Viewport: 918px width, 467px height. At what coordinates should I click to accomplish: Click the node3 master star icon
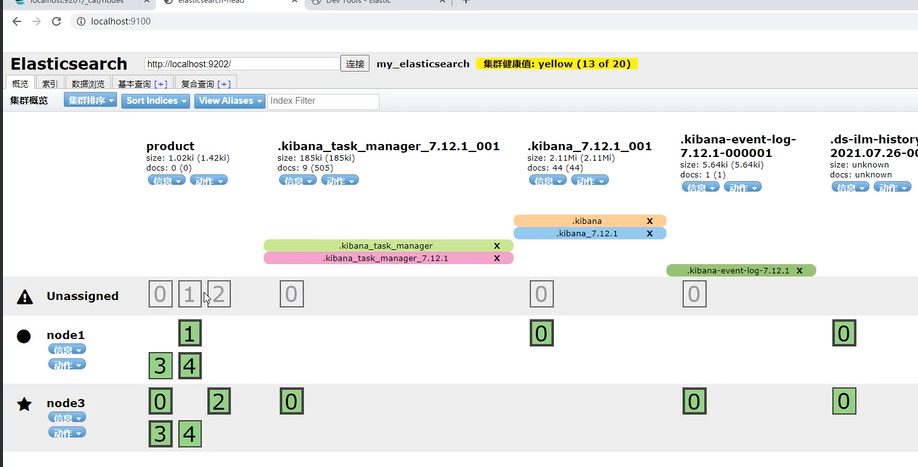[24, 404]
